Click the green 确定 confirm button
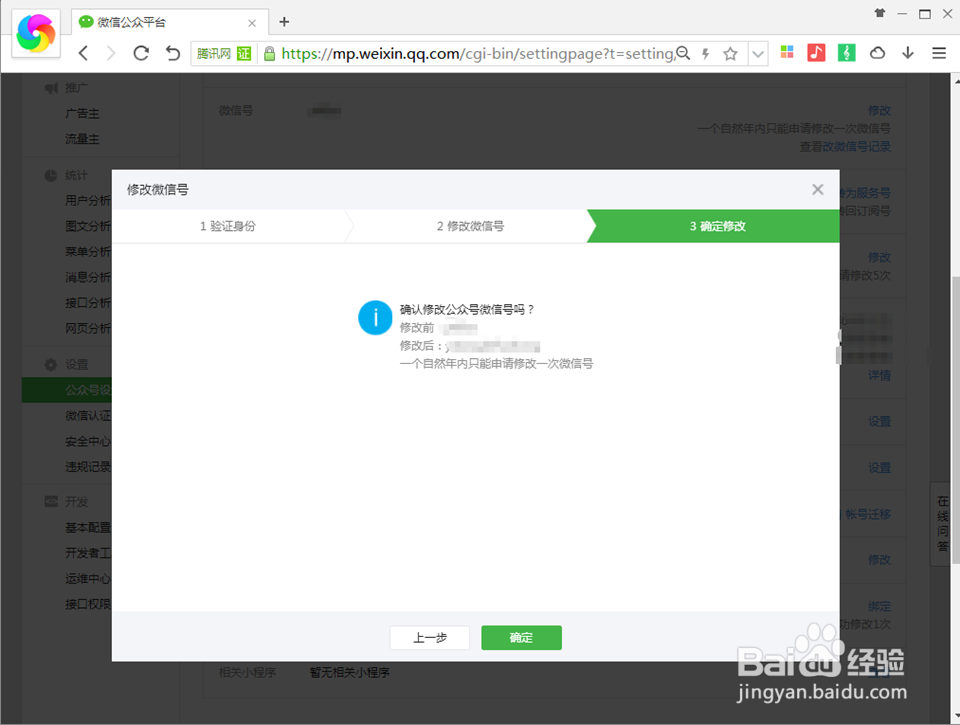 (521, 637)
